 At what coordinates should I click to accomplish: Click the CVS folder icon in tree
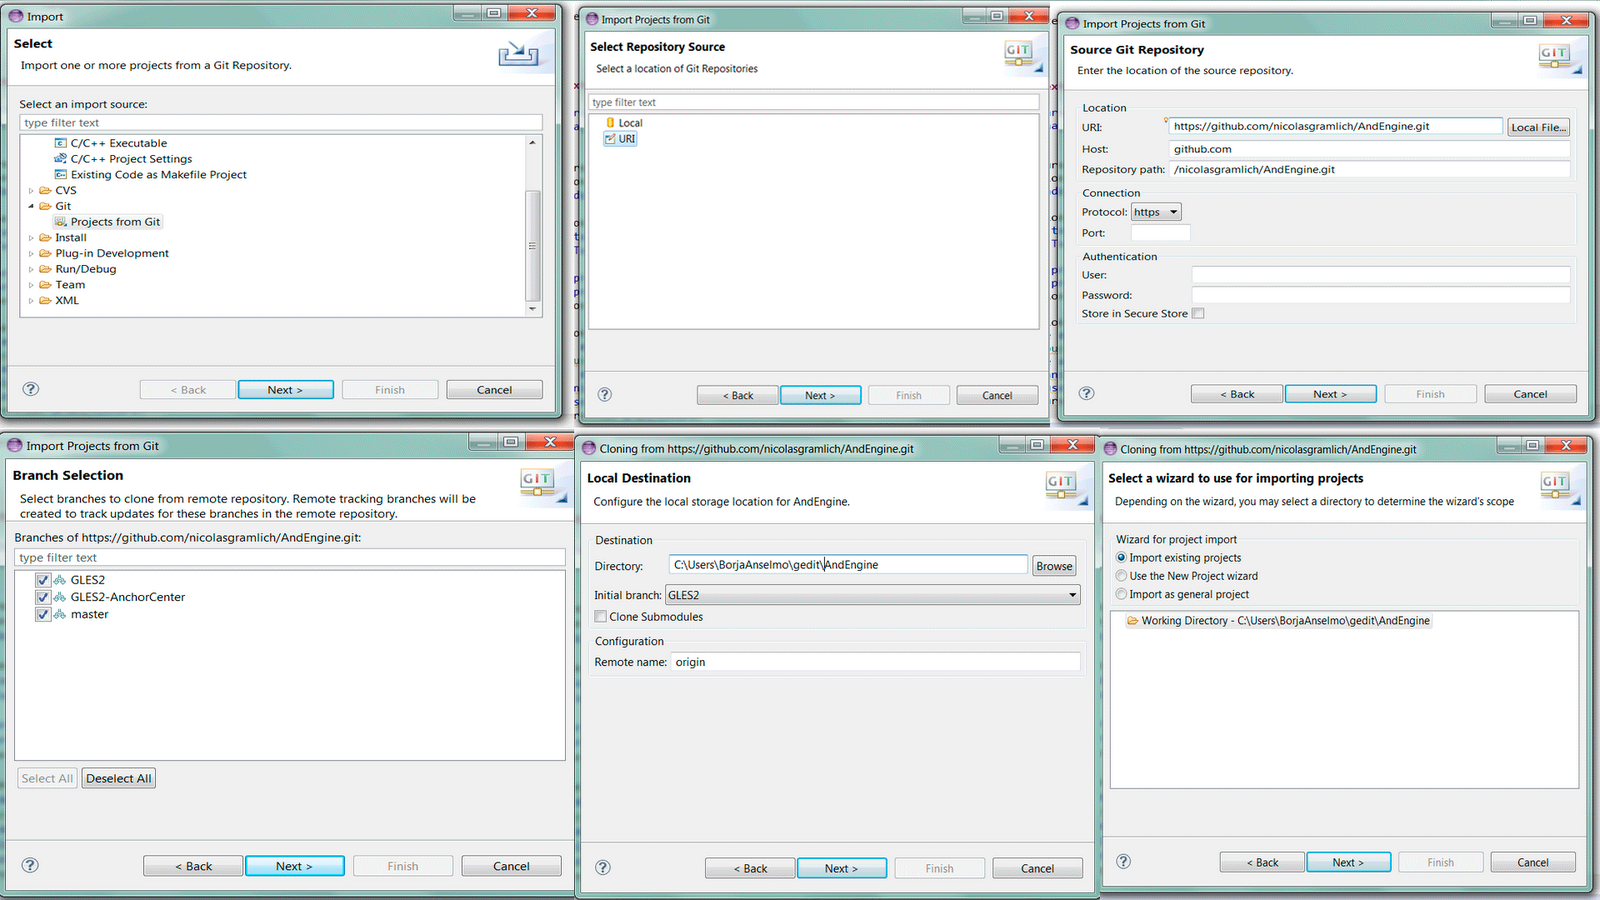45,190
